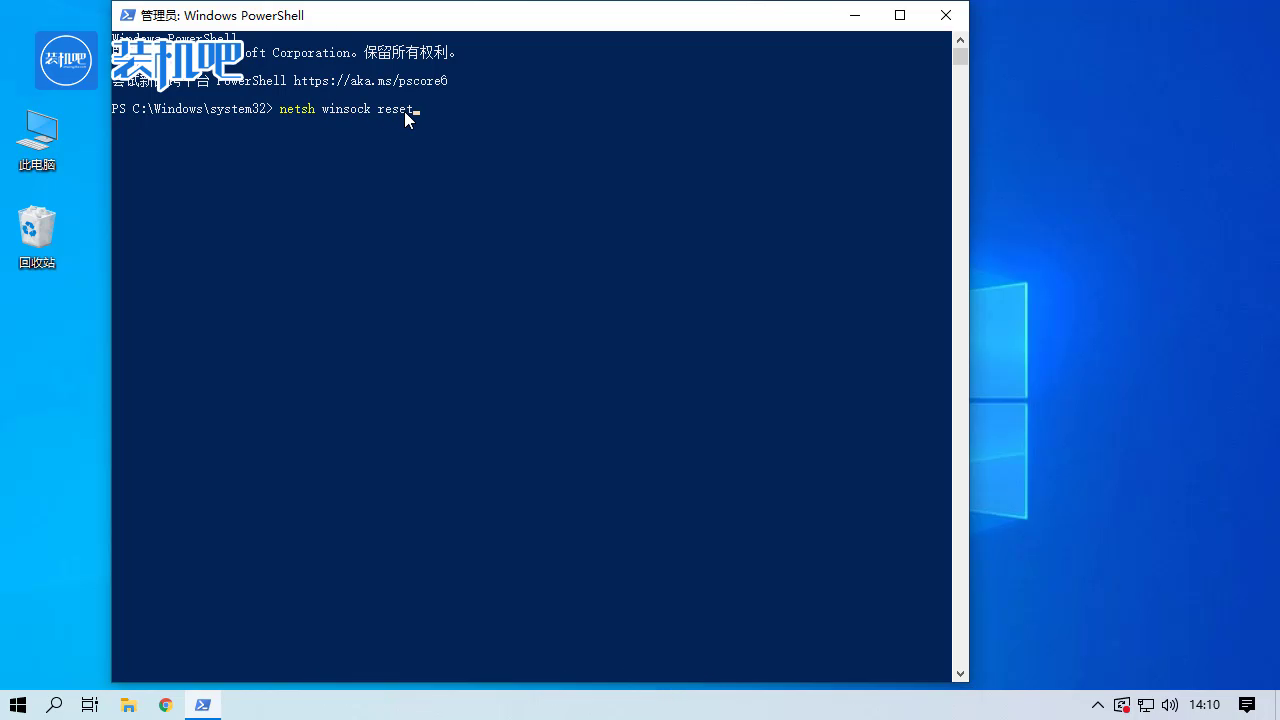Open 此电脑 desktop icon
Image resolution: width=1280 pixels, height=720 pixels.
point(37,141)
